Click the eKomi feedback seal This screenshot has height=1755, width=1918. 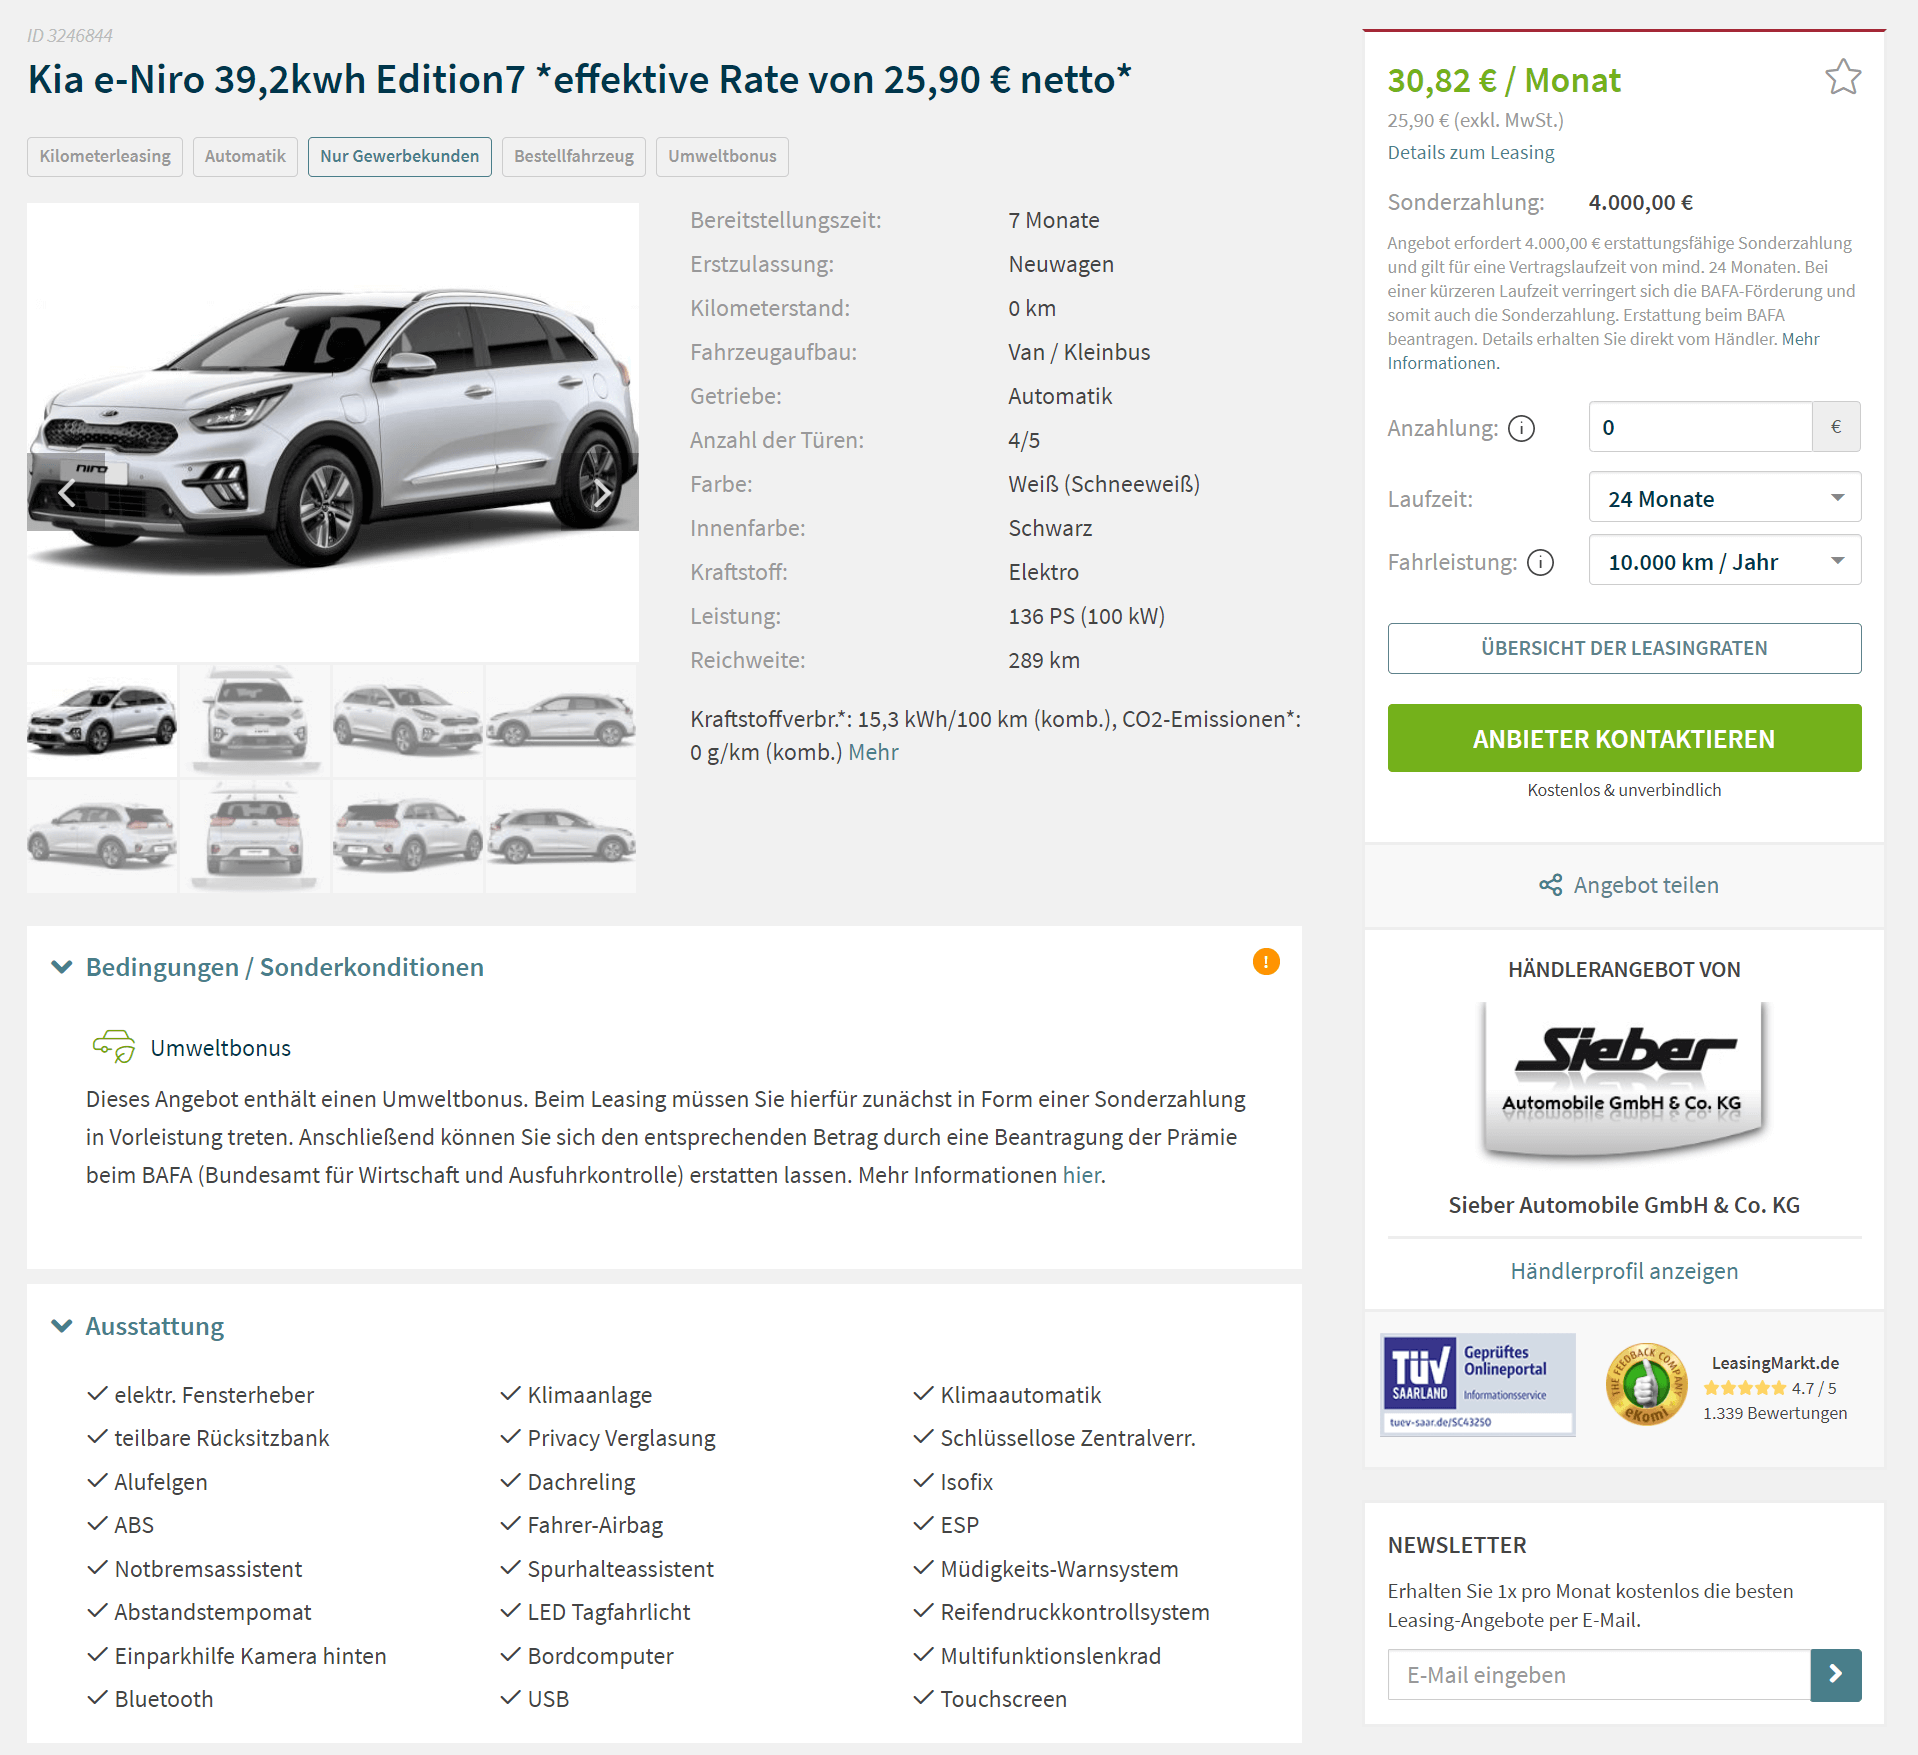click(1646, 1384)
